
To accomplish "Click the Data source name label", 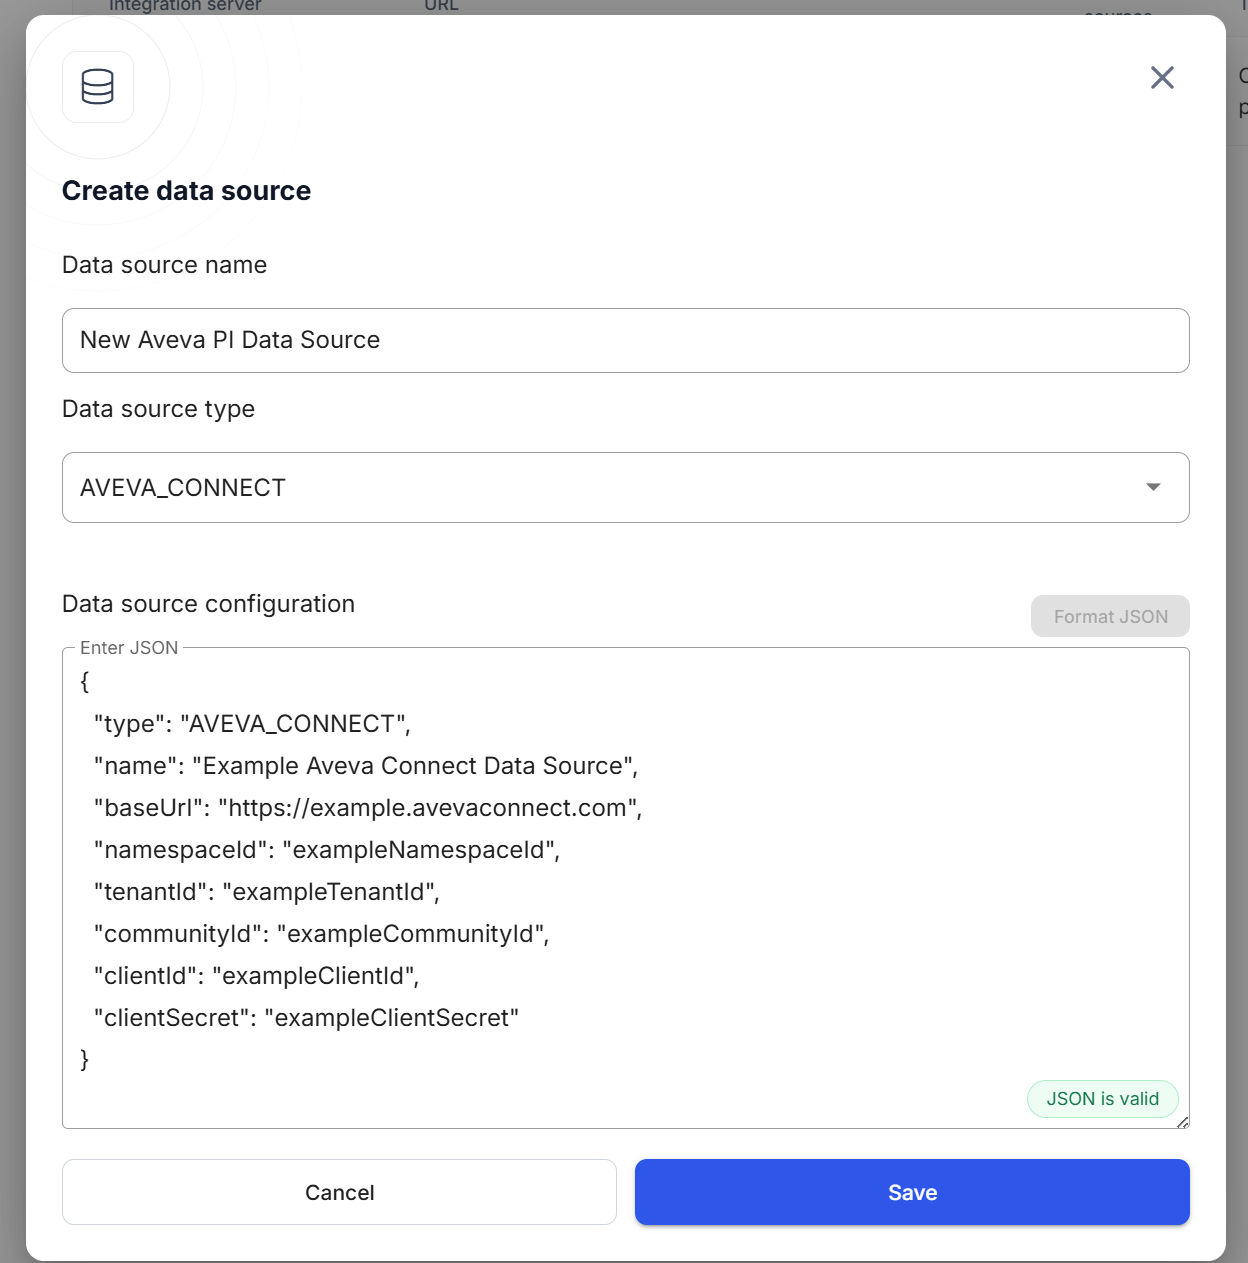I will pyautogui.click(x=164, y=265).
